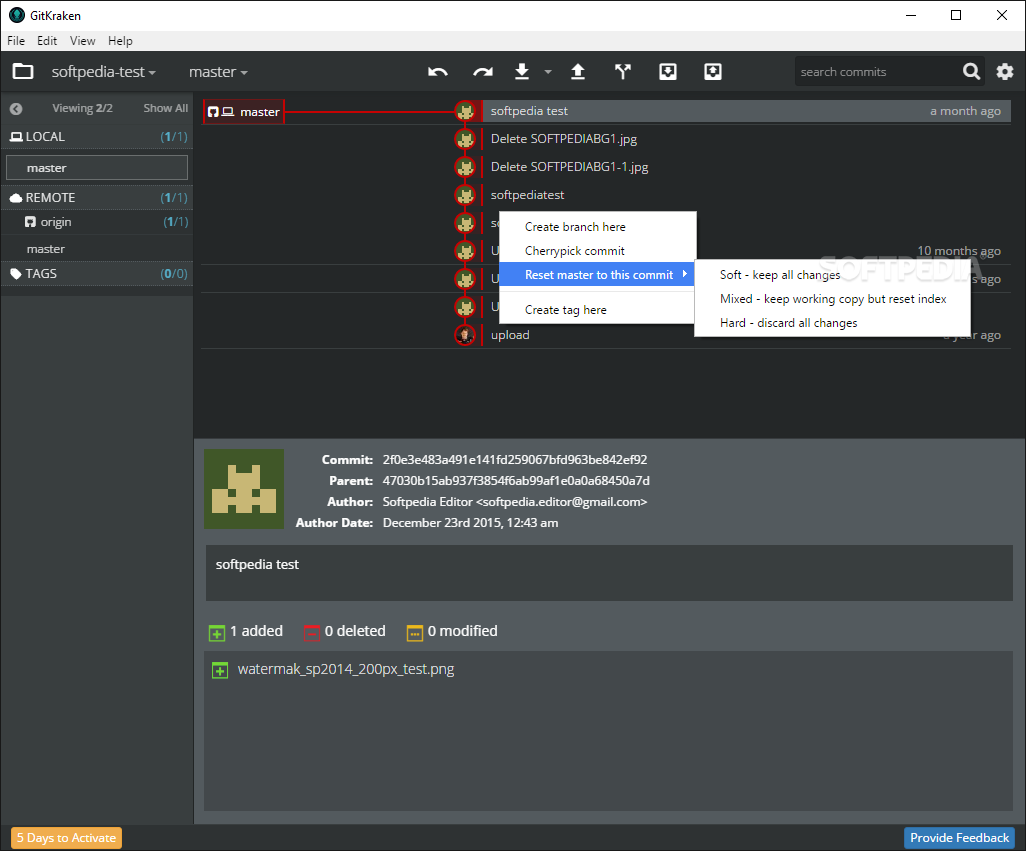This screenshot has width=1026, height=851.
Task: Open the View menu
Action: (82, 41)
